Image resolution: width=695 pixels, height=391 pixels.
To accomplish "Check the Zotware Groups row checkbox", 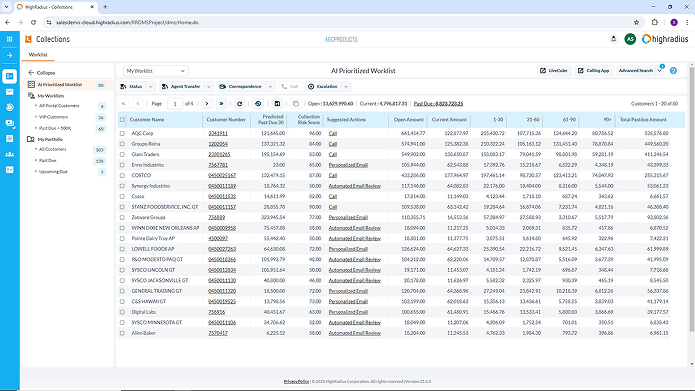I will coord(122,218).
